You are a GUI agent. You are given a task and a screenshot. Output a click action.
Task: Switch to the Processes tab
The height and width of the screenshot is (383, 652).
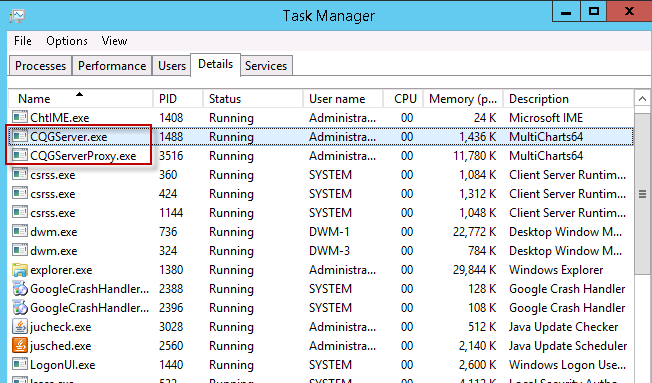[40, 66]
